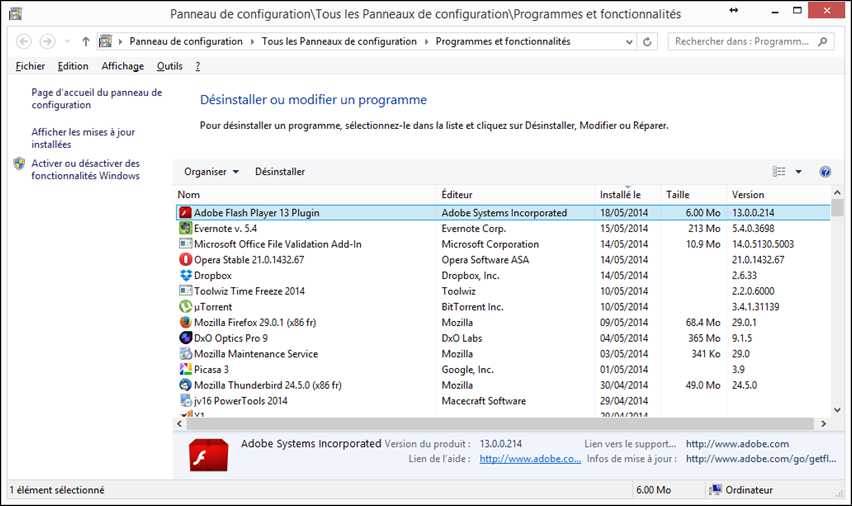852x506 pixels.
Task: Open the Affichage menu
Action: 123,66
